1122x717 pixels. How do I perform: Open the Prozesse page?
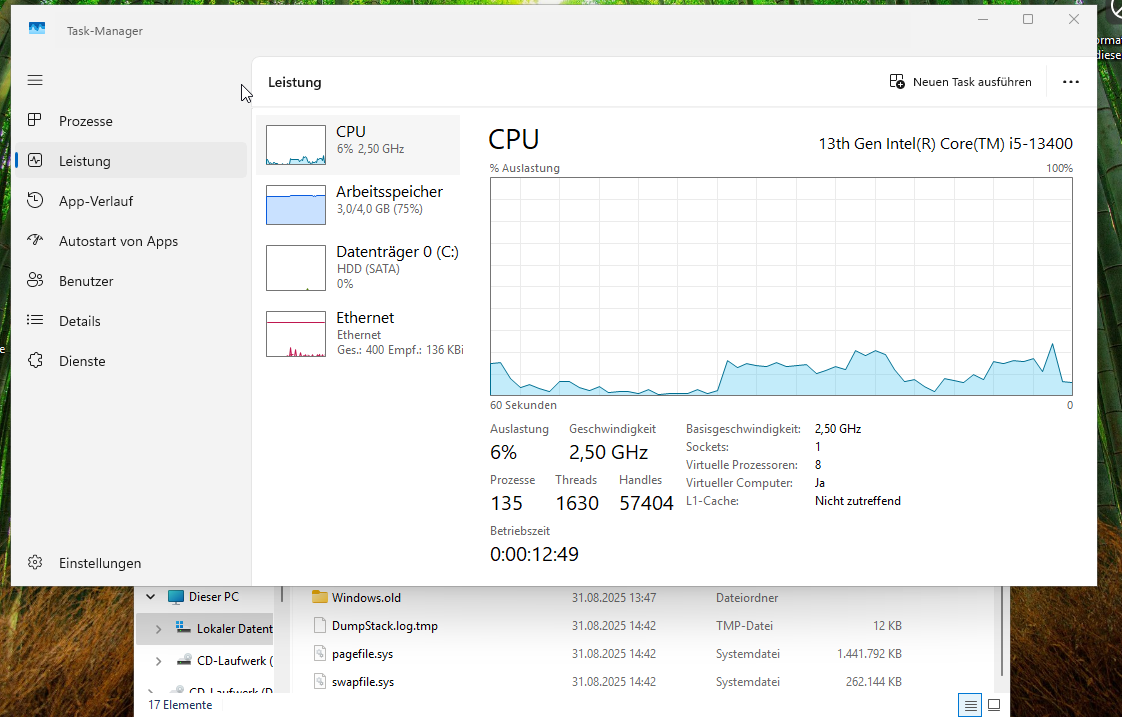[x=131, y=121]
